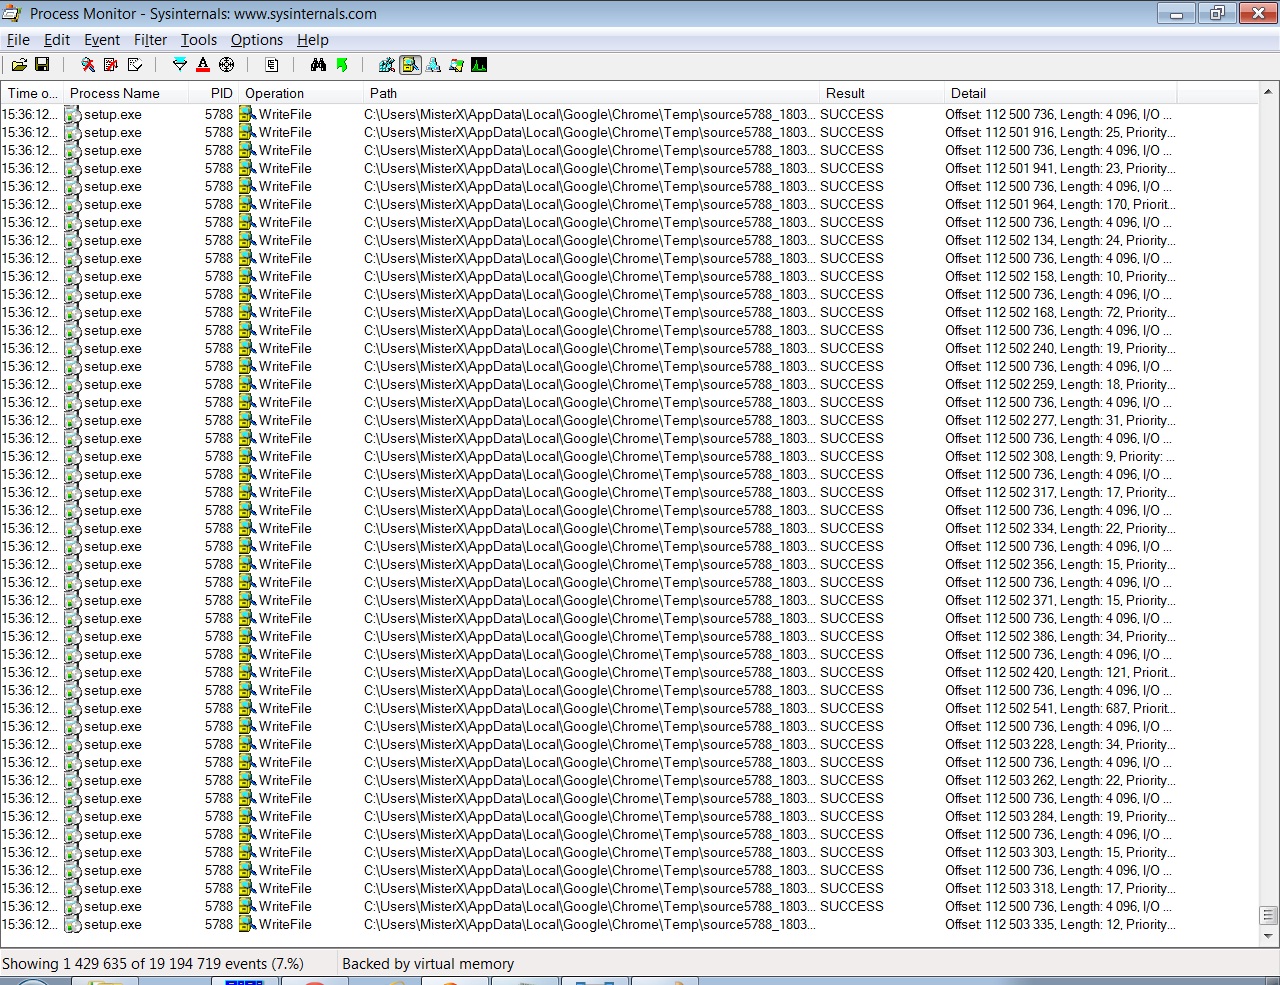This screenshot has width=1280, height=985.
Task: Click the Find binoculars icon
Action: [x=318, y=65]
